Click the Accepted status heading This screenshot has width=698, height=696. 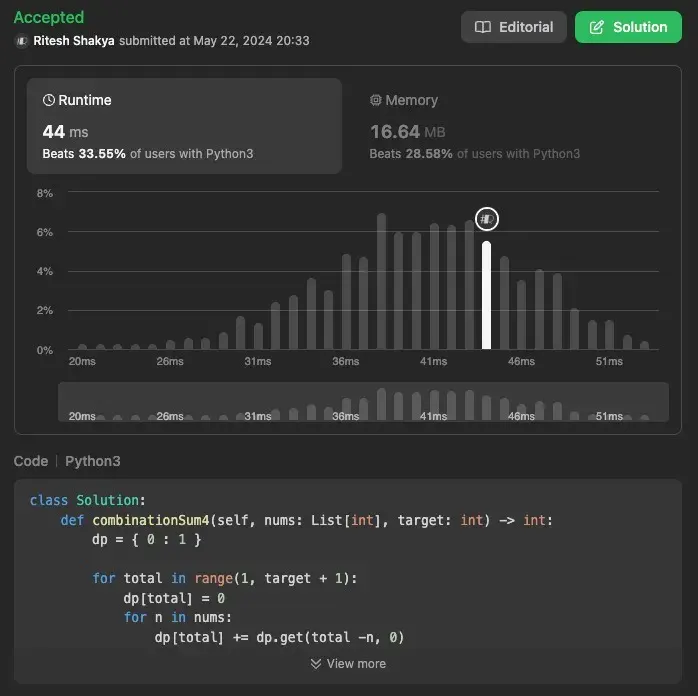point(49,17)
